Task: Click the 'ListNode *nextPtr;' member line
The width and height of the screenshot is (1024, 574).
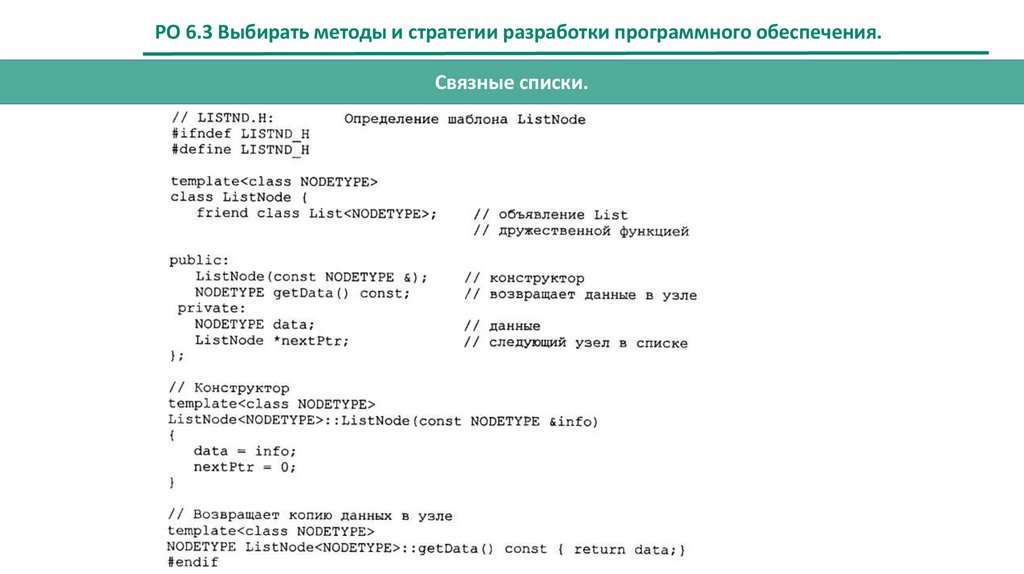Action: click(272, 341)
